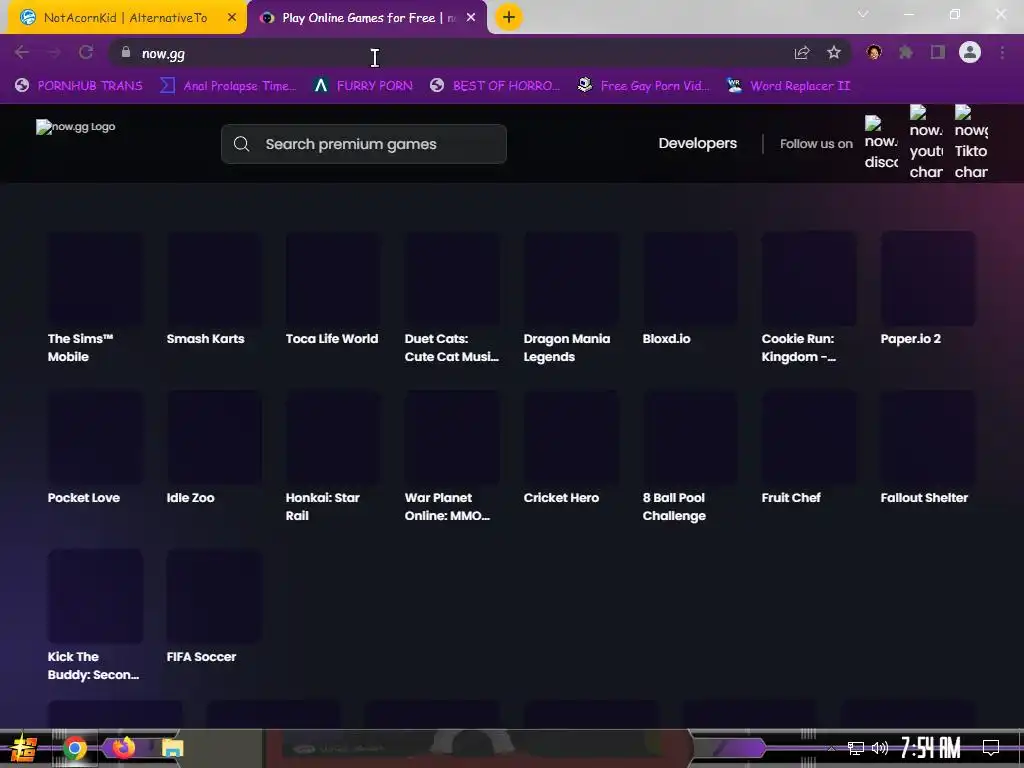Open the Smash Karts game title

pyautogui.click(x=206, y=338)
